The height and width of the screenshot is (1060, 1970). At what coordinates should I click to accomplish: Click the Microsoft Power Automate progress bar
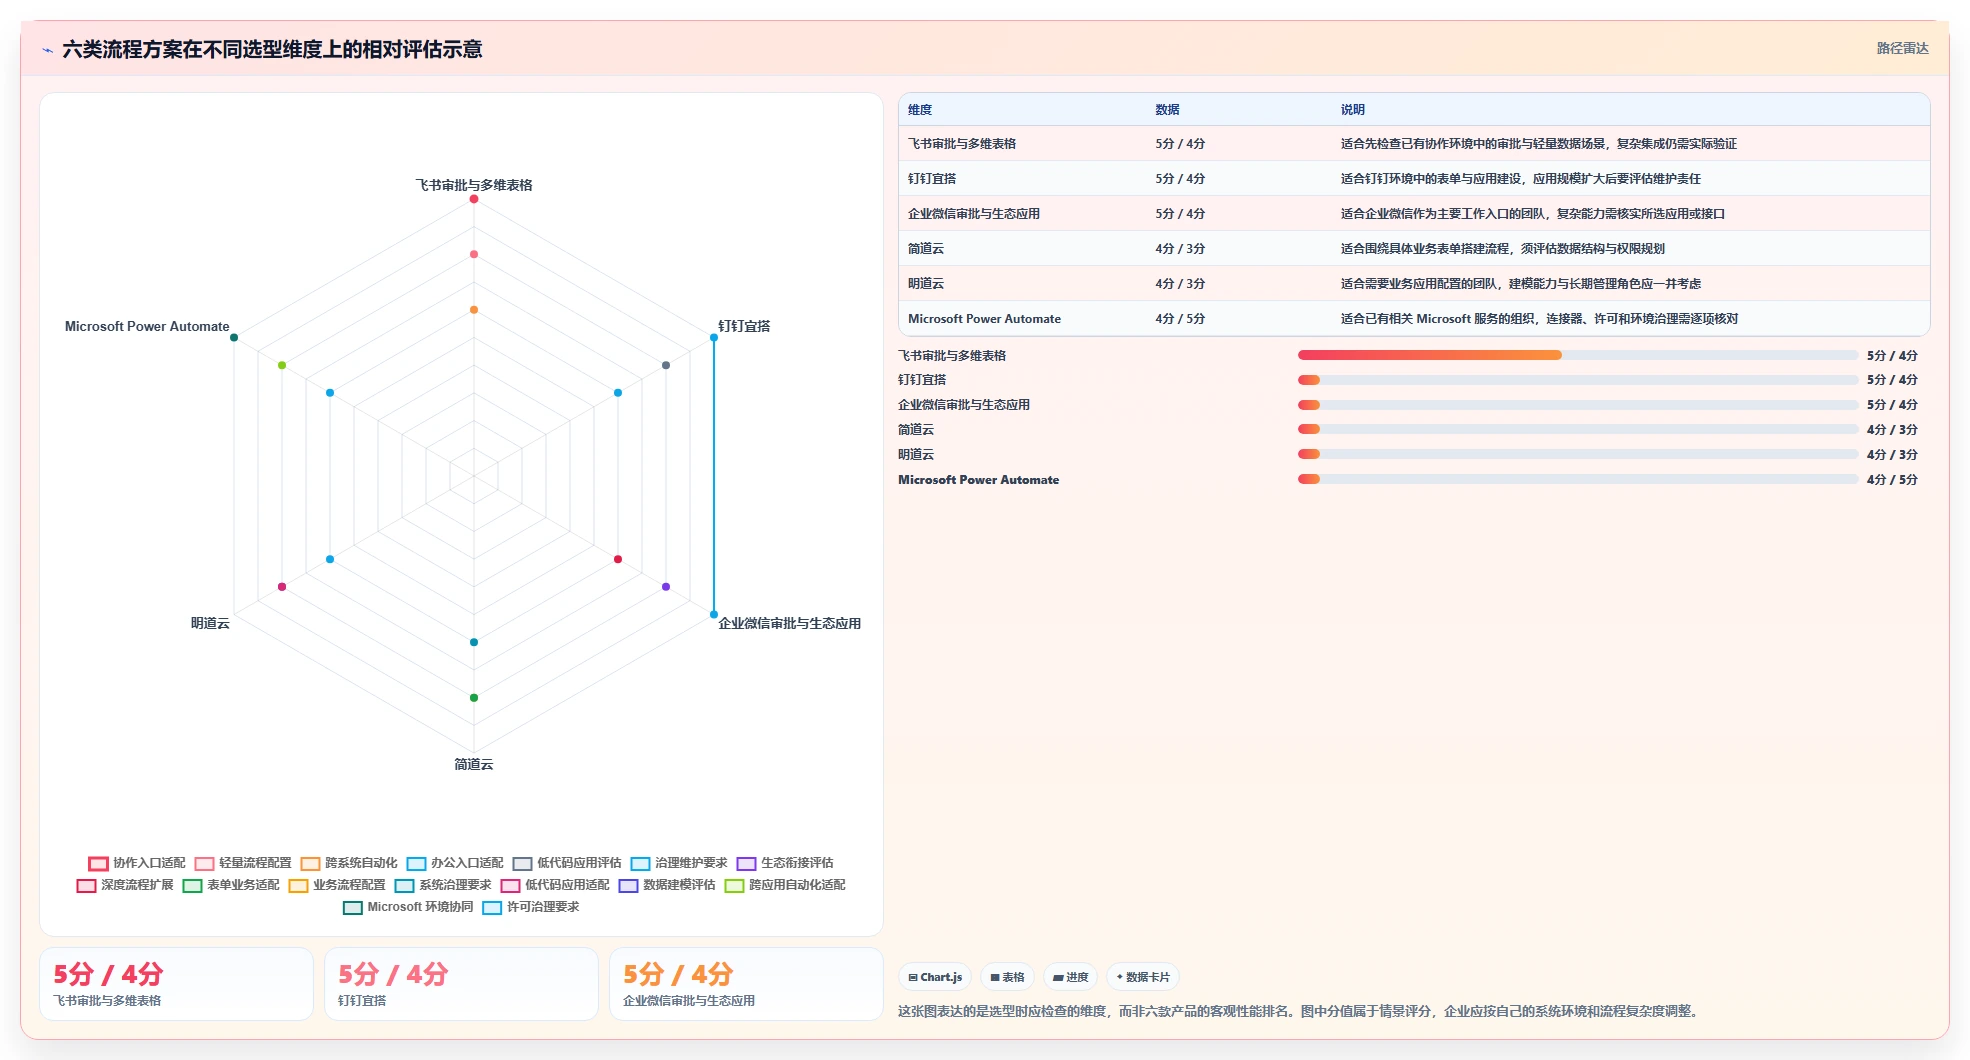pyautogui.click(x=1578, y=479)
